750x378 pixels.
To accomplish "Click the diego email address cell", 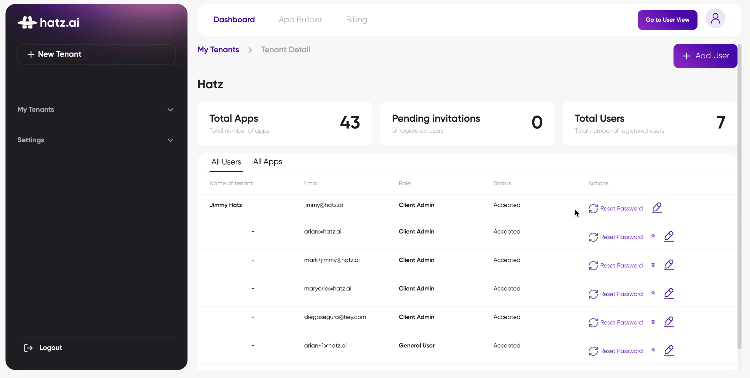I will (335, 317).
